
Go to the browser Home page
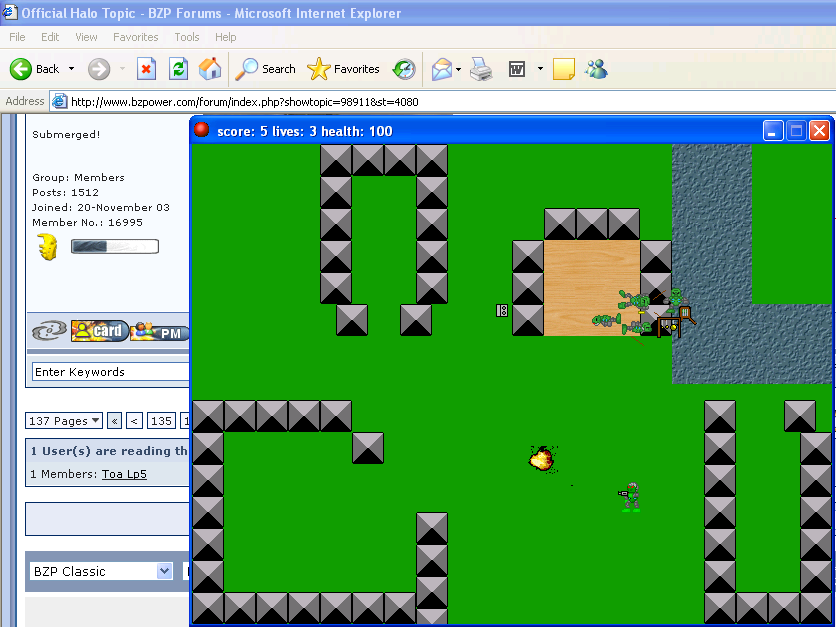(x=209, y=69)
